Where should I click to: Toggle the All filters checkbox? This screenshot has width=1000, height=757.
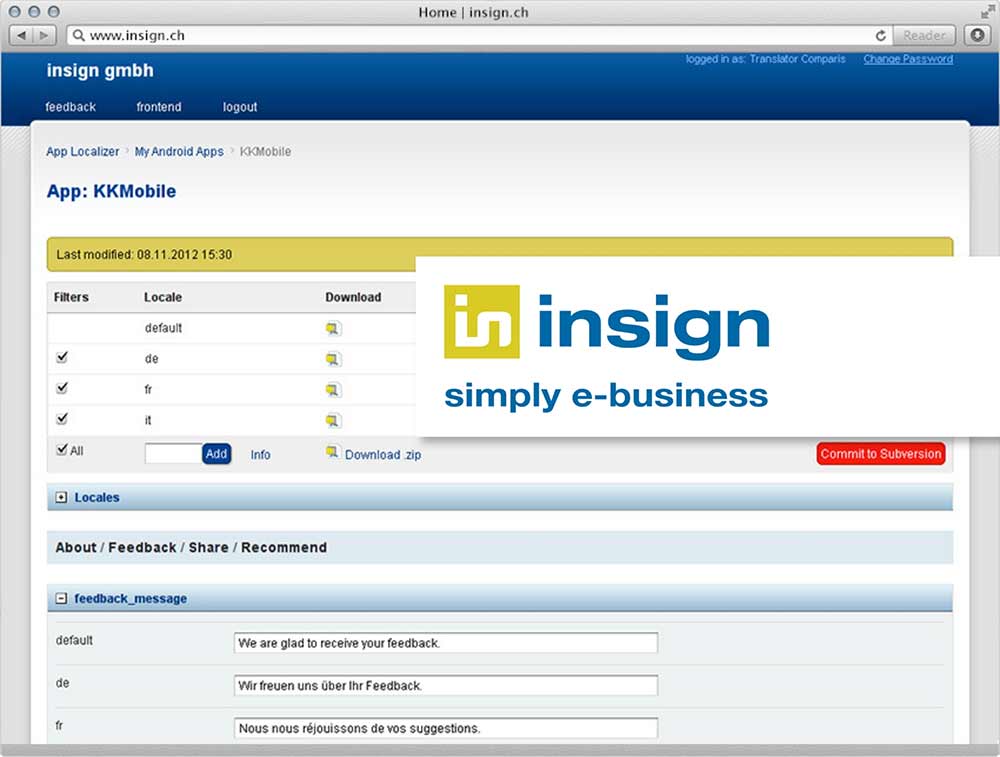coord(62,450)
